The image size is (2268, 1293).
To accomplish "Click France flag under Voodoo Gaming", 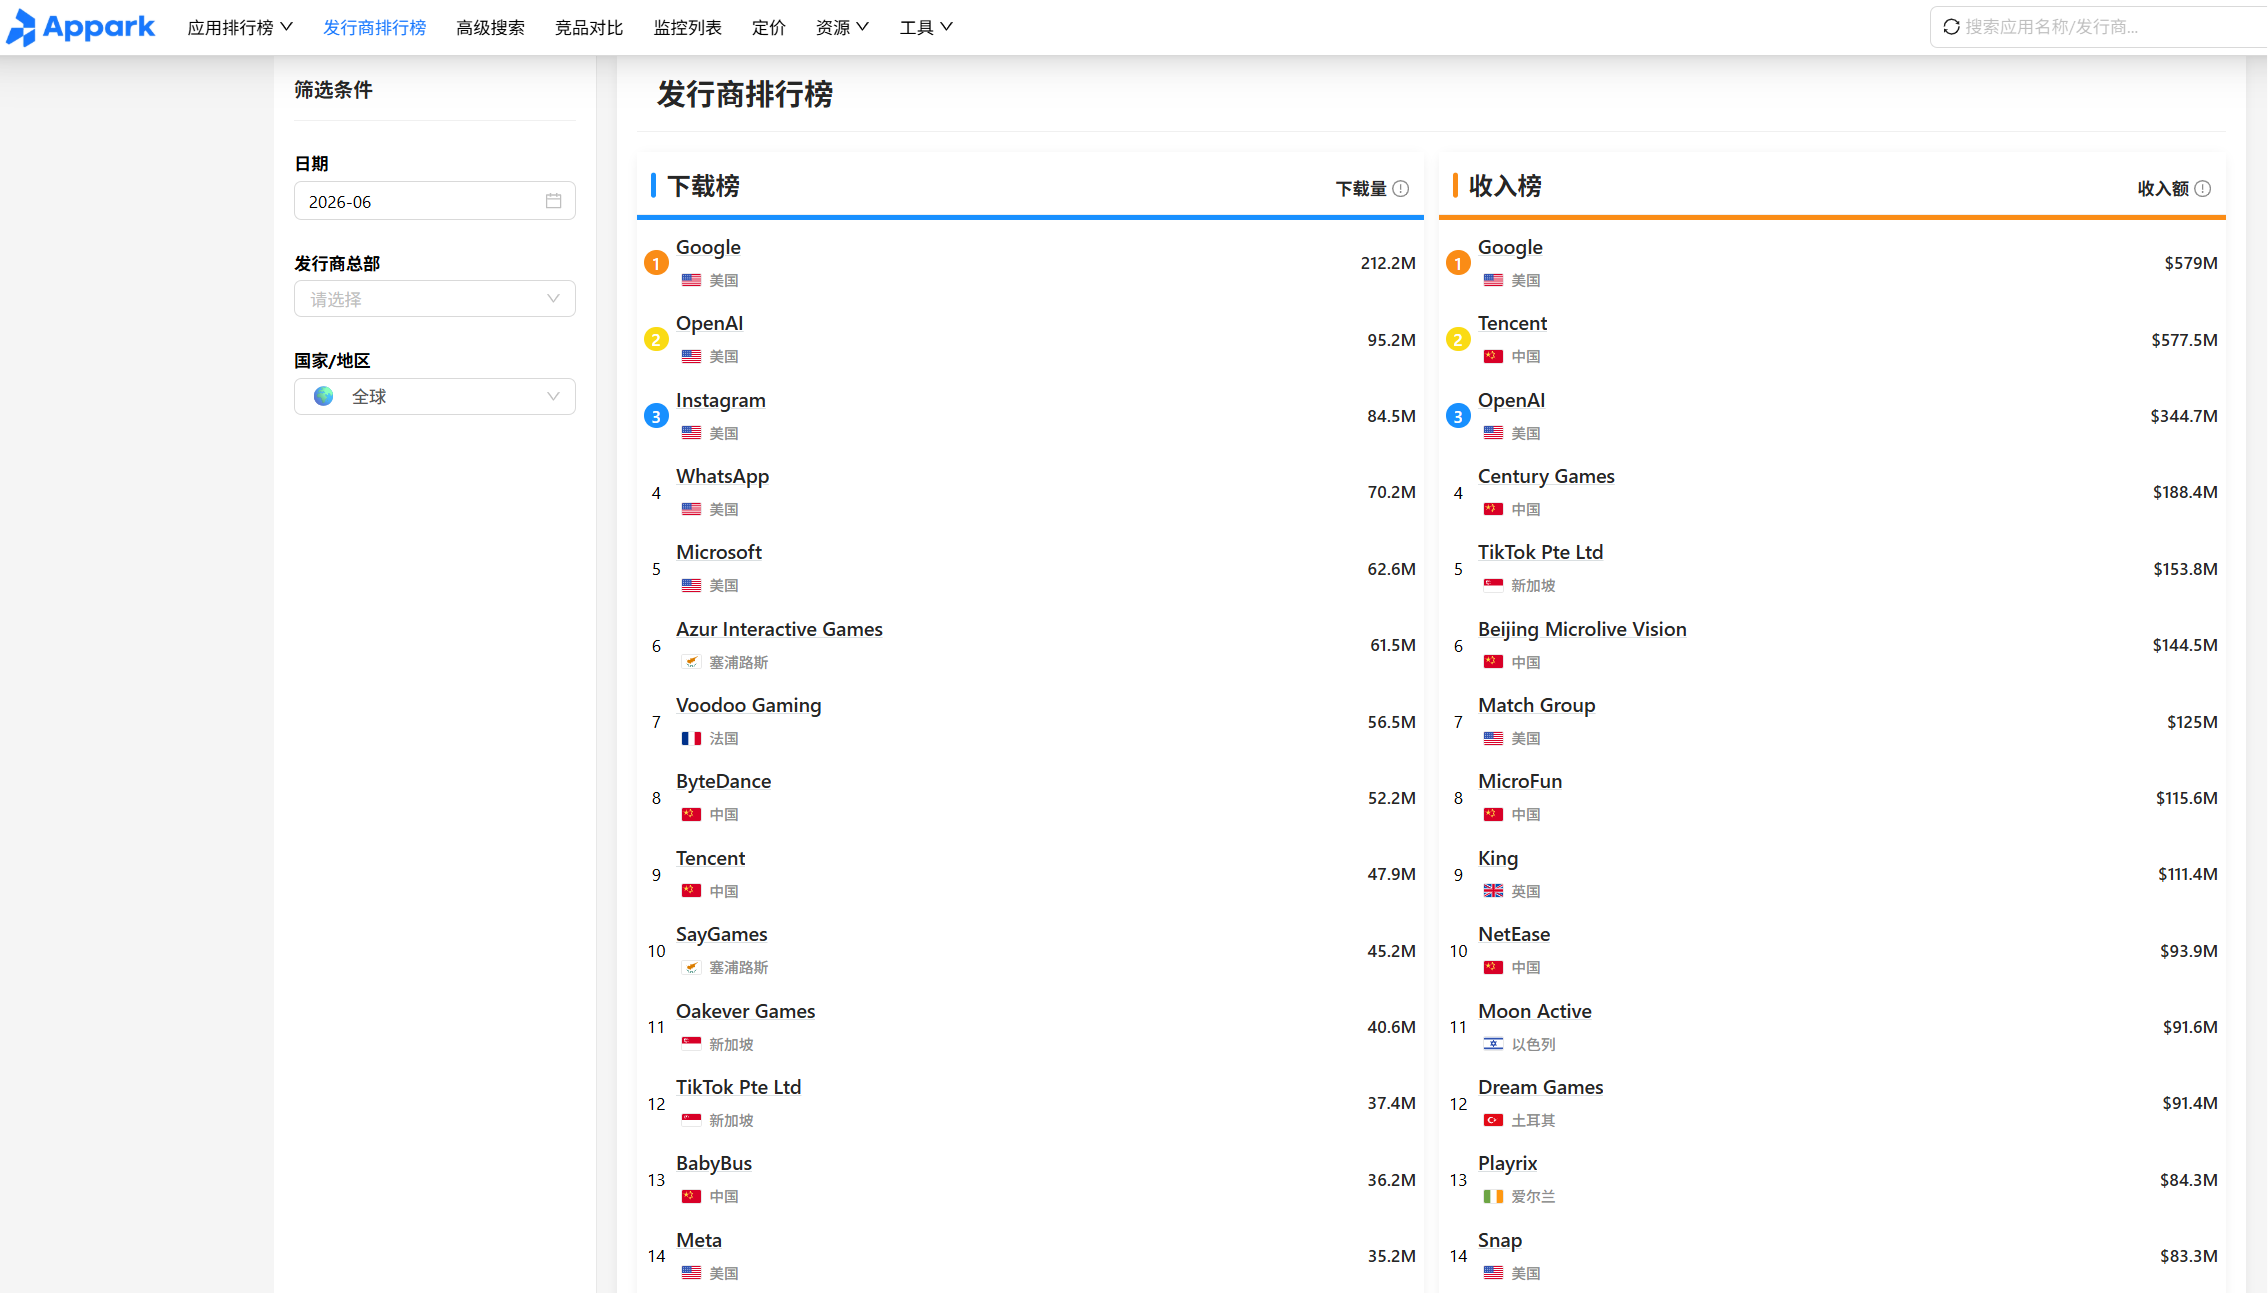I will point(691,738).
